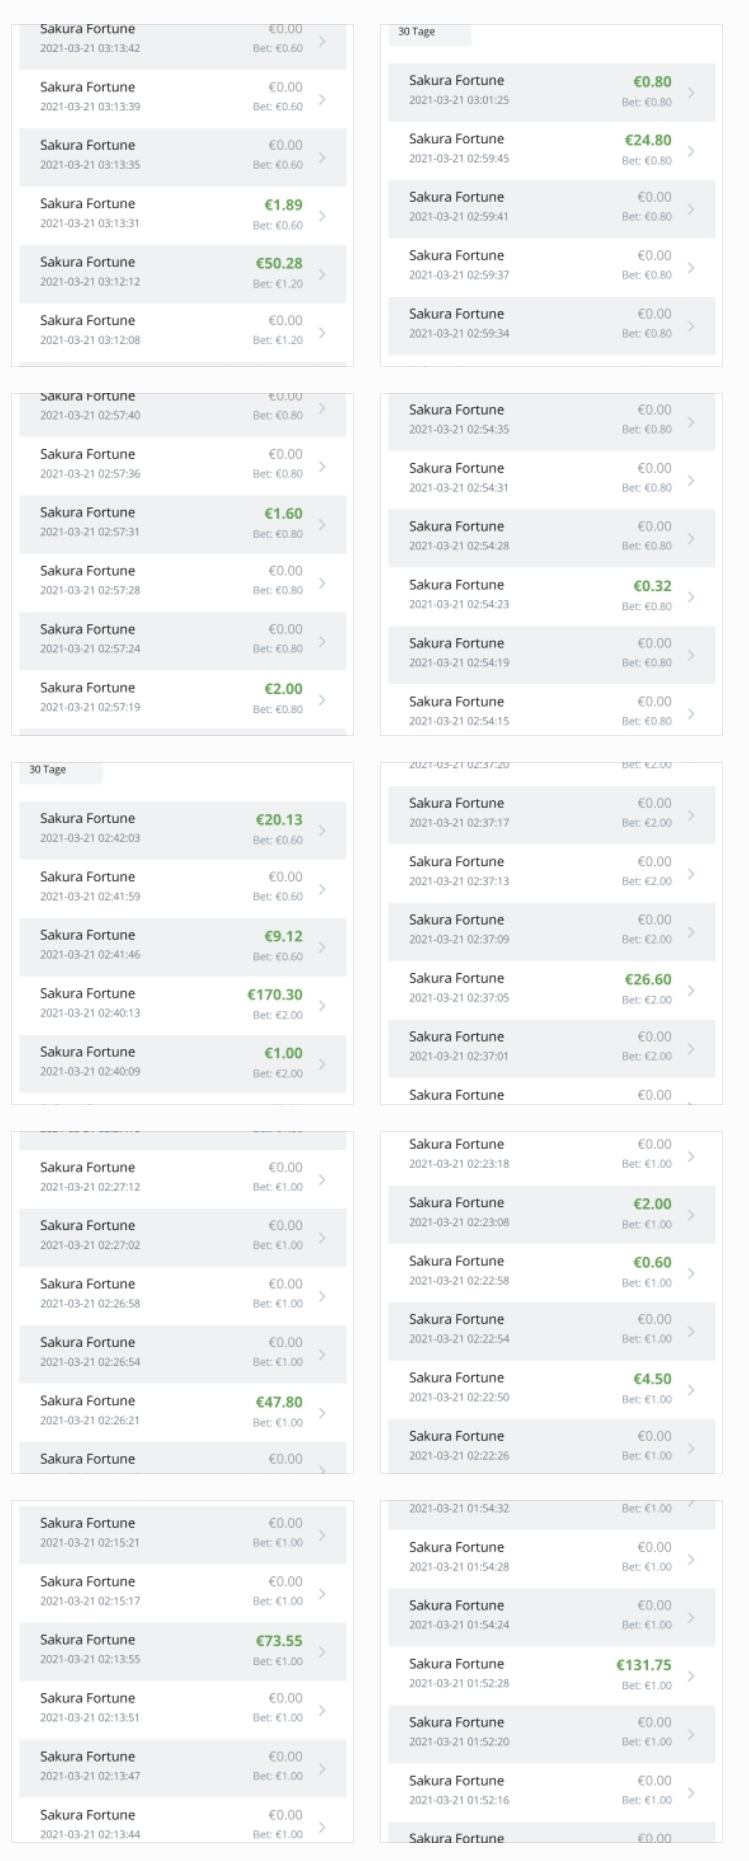This screenshot has height=1861, width=749.
Task: Click the arrow beside the €47.80 win
Action: click(322, 1412)
